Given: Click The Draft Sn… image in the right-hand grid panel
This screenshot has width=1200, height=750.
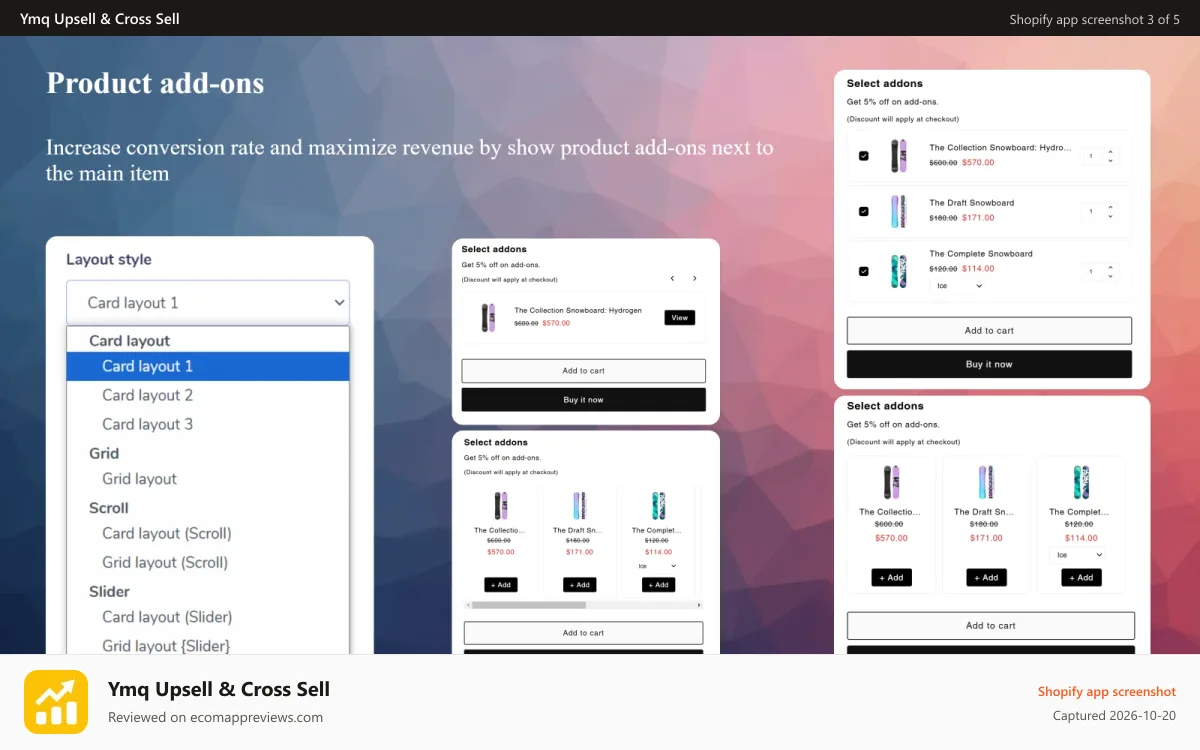Looking at the screenshot, I should tap(986, 482).
